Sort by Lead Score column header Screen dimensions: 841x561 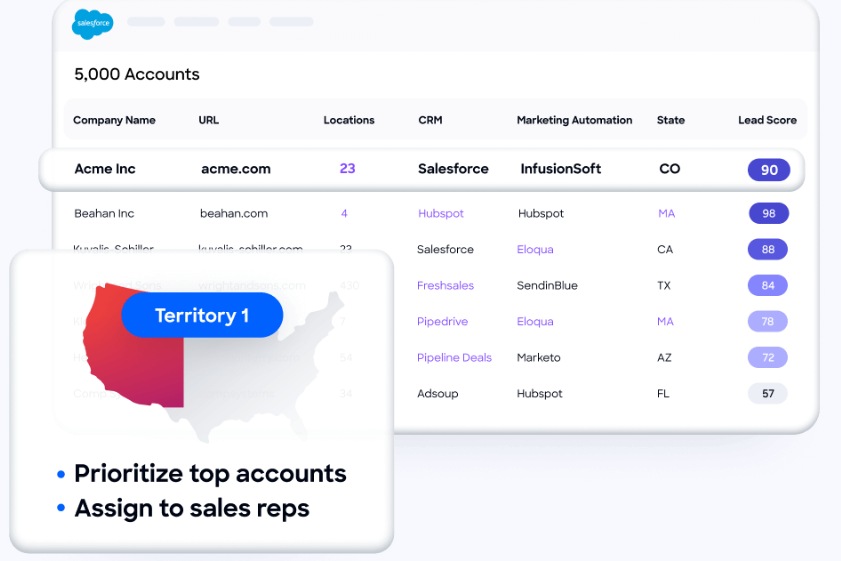[767, 120]
